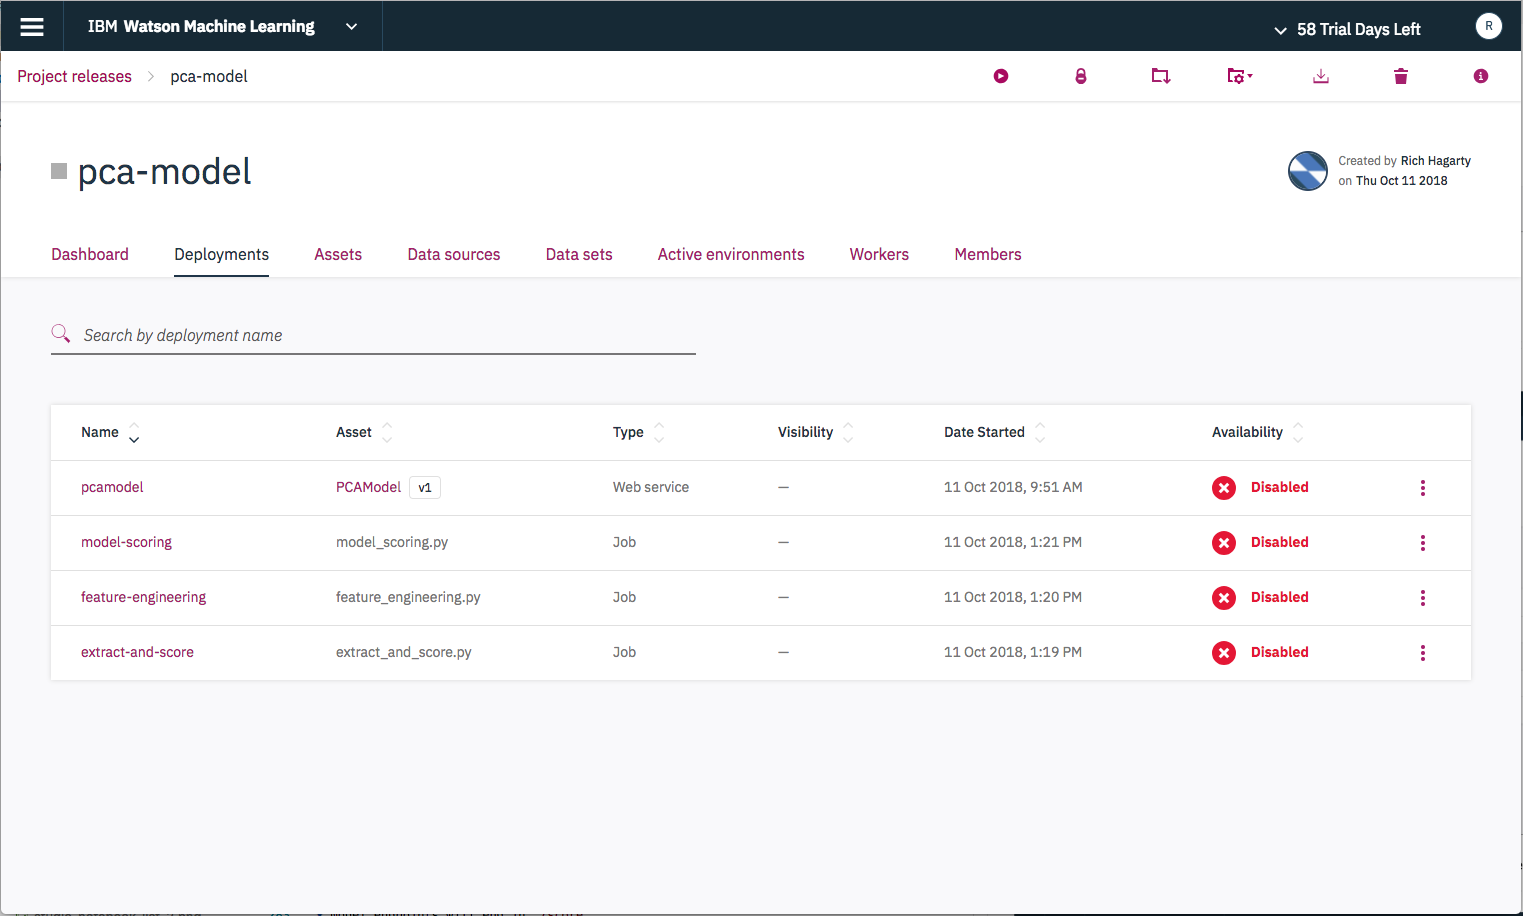Open the extract-and-score deployment link
The image size is (1523, 916).
(x=137, y=652)
